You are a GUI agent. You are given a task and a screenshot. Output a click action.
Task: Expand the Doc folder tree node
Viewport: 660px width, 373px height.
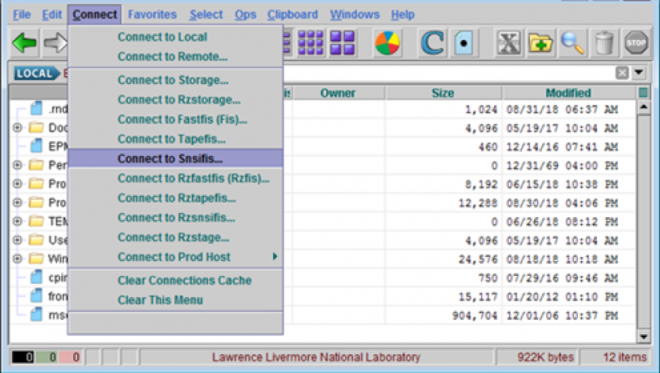pos(17,127)
